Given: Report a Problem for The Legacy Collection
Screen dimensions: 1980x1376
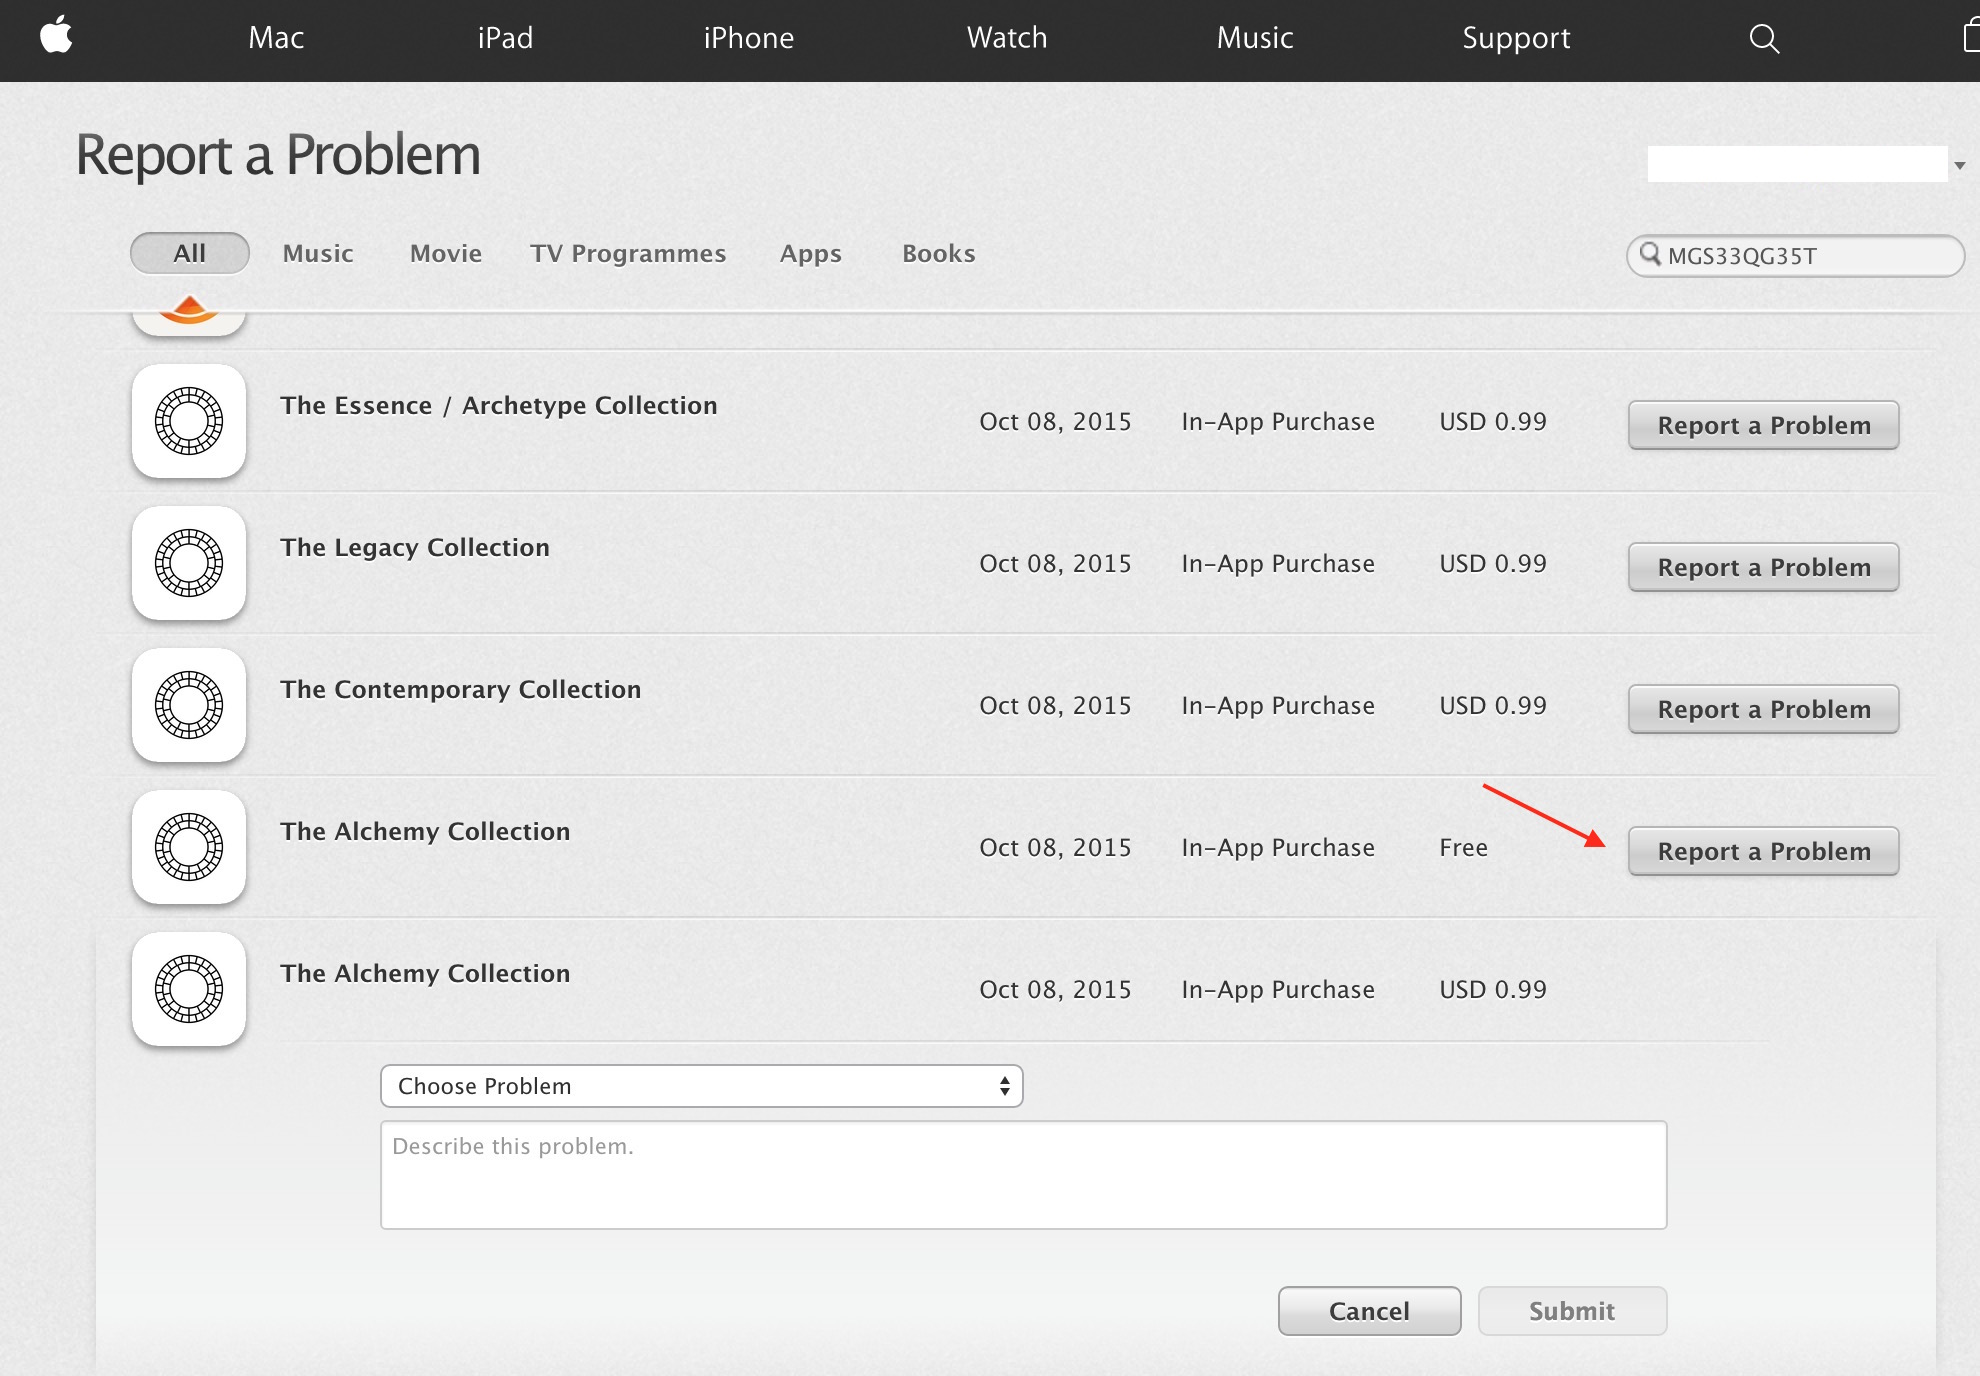Looking at the screenshot, I should tap(1763, 567).
